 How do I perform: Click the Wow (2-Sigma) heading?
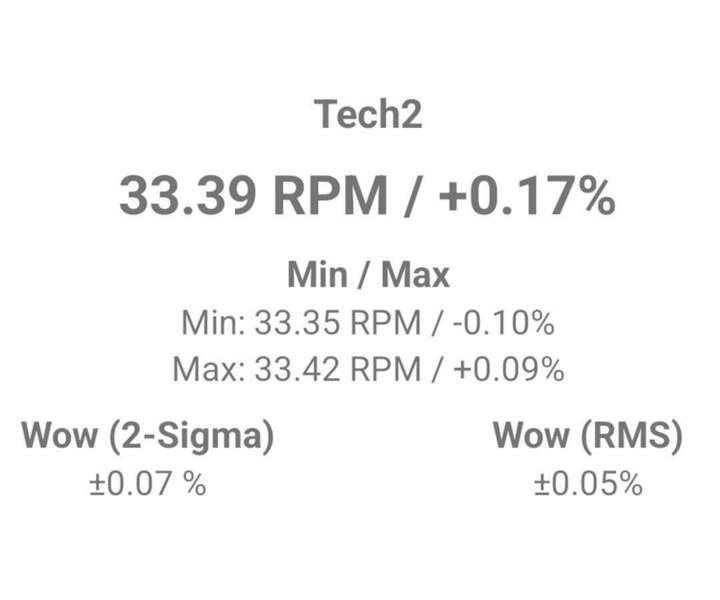coord(147,437)
